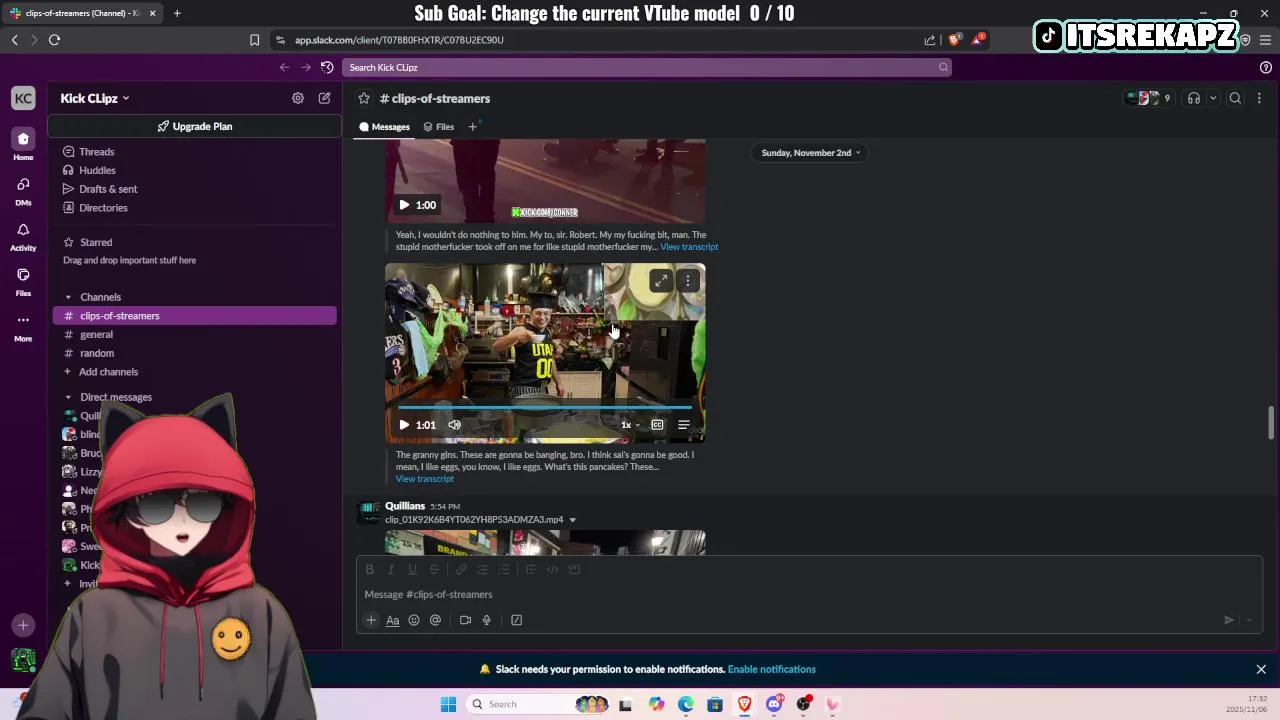
Task: Open the attach plus button in composer
Action: tap(371, 620)
